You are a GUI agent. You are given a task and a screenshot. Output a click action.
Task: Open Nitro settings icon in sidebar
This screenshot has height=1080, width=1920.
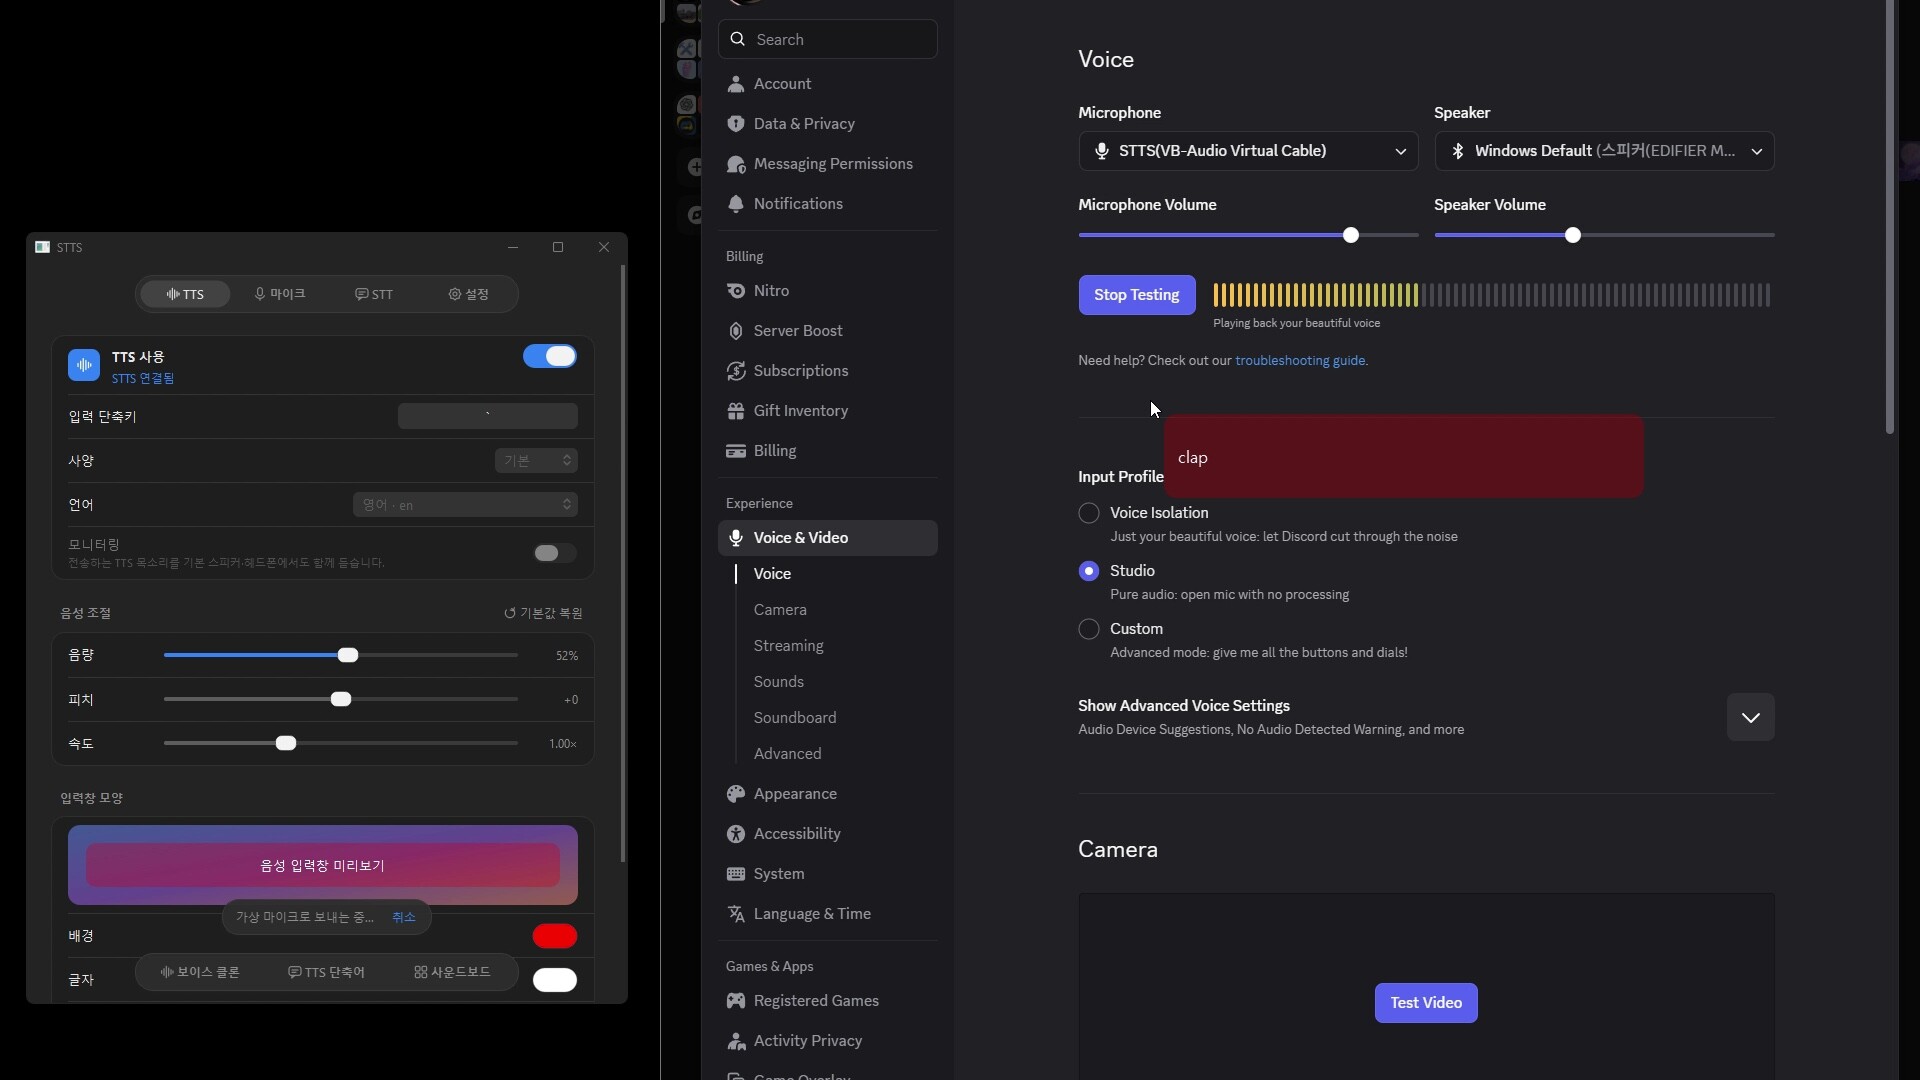(x=736, y=291)
